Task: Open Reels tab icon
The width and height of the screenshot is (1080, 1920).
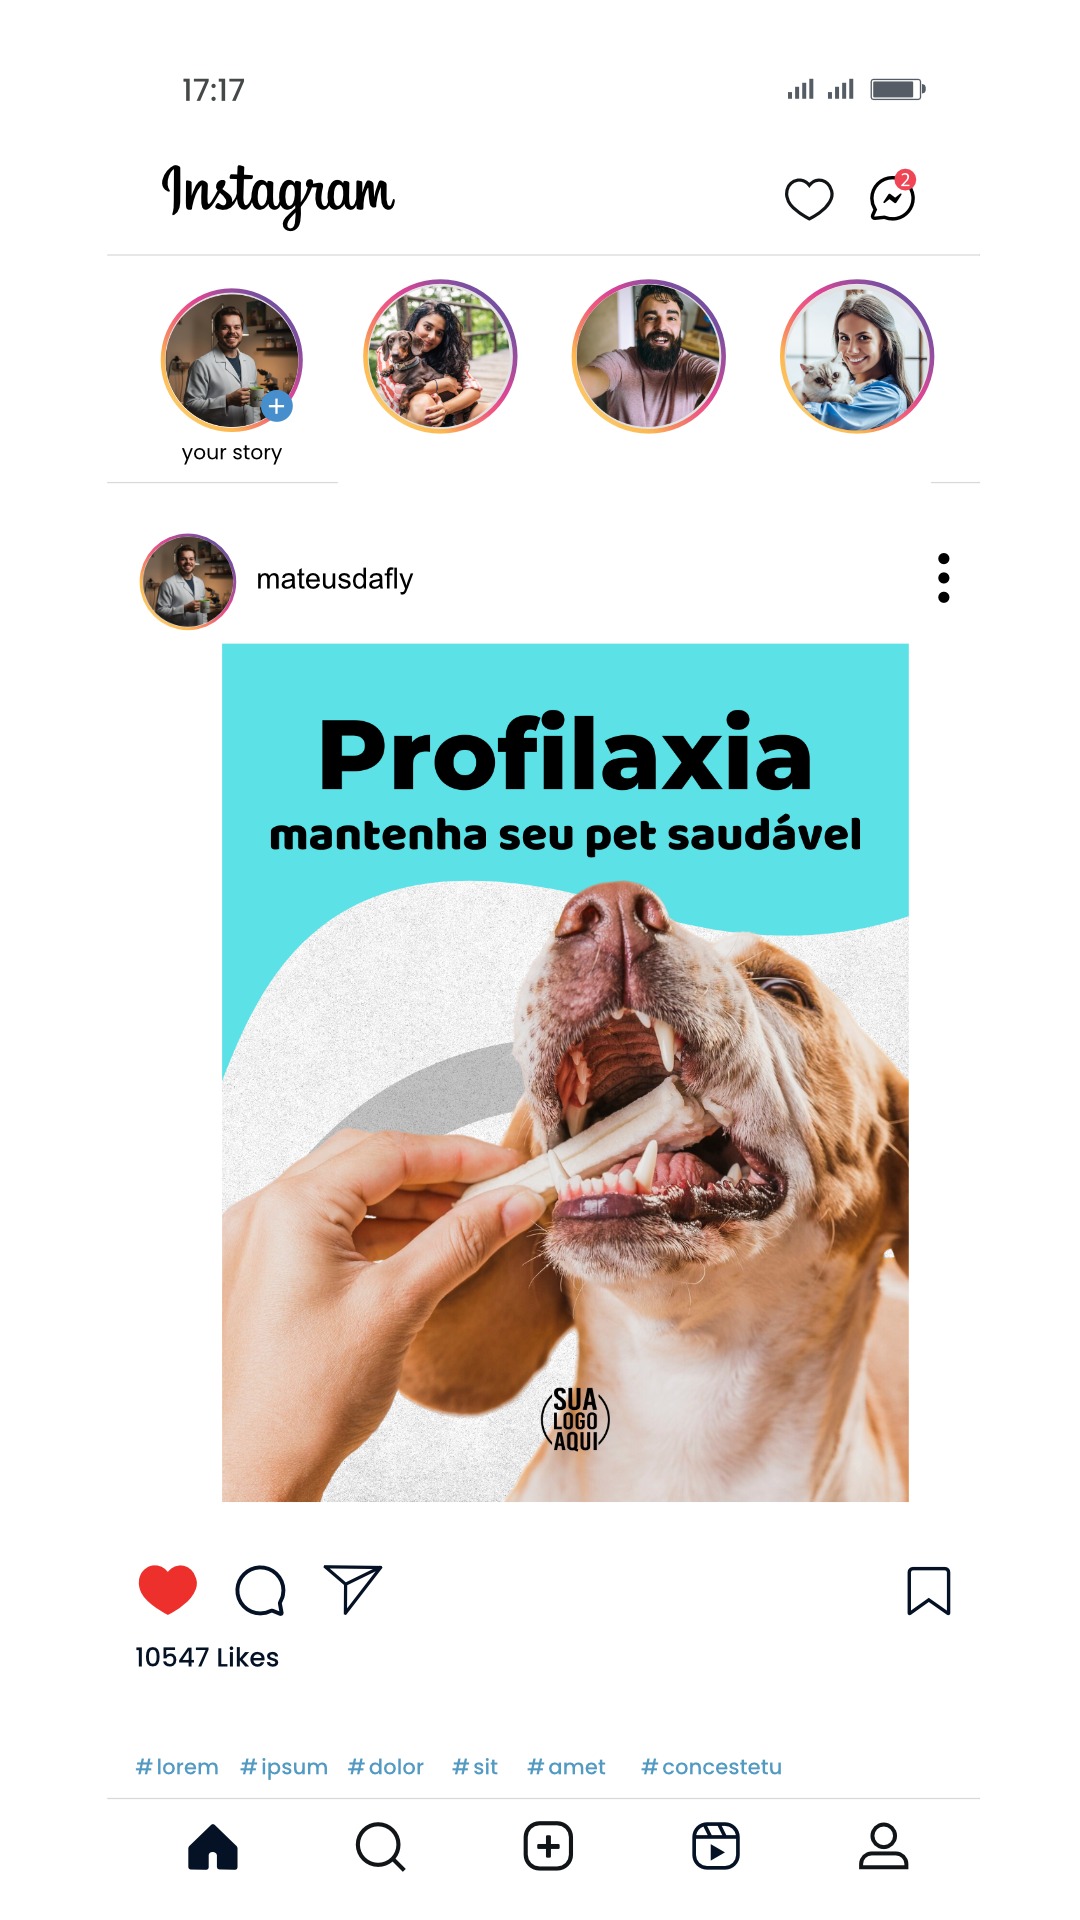Action: pos(716,1846)
